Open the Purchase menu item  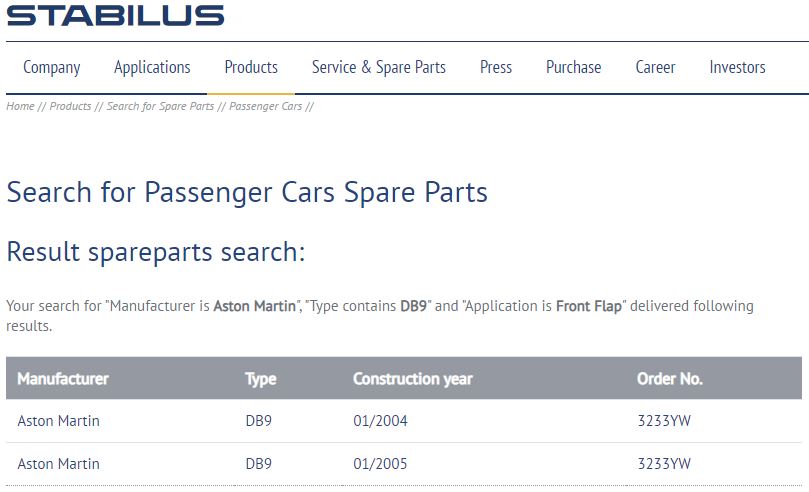pos(574,67)
